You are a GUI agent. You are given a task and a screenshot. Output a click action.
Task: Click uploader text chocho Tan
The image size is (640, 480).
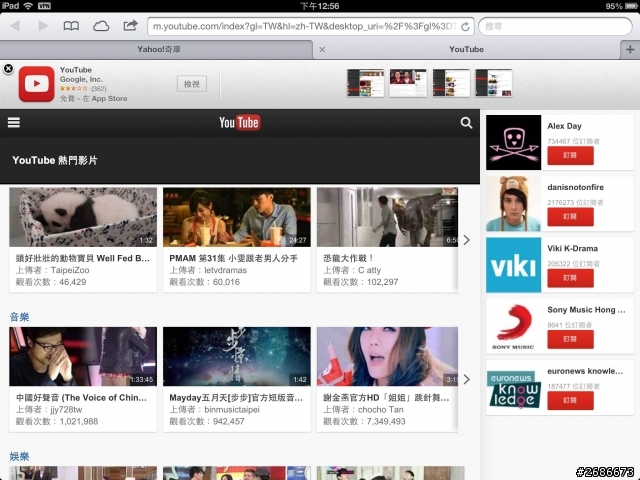381,410
